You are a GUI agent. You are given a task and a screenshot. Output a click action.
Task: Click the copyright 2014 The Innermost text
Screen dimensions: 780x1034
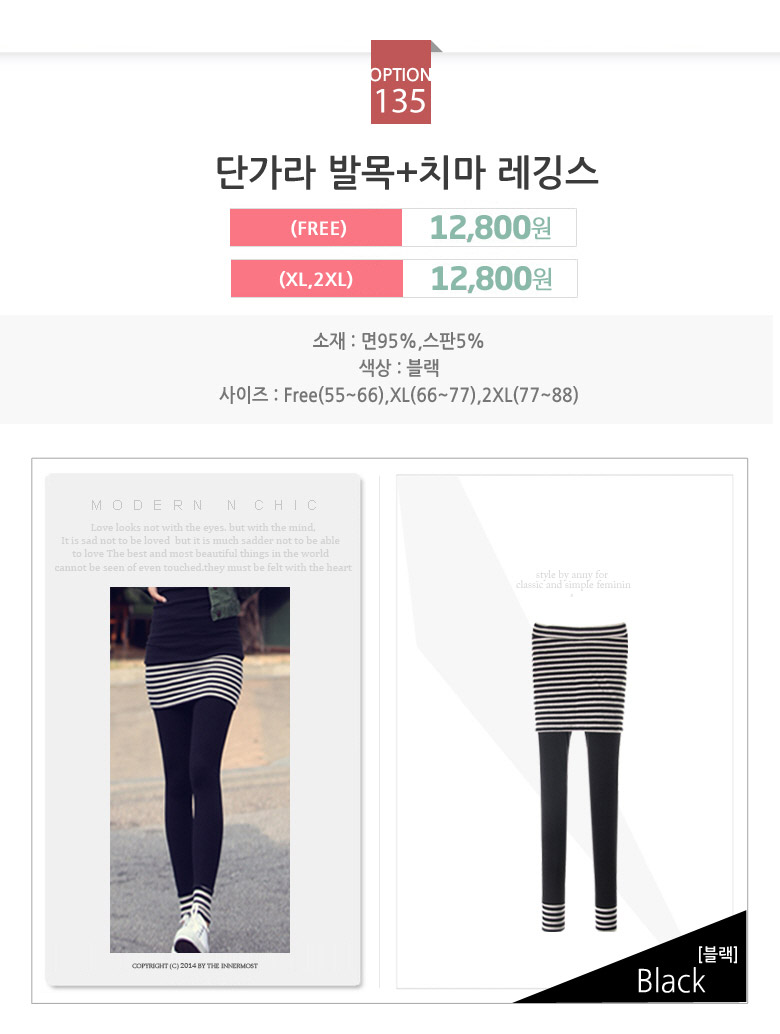(195, 965)
